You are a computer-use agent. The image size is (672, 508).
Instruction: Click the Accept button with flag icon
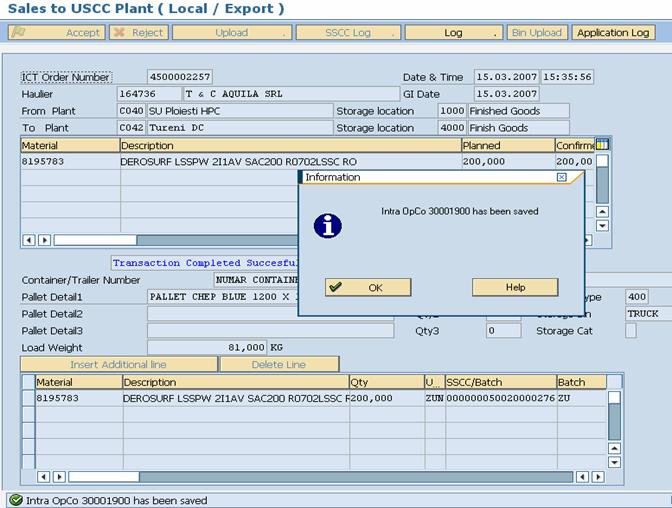pos(55,32)
